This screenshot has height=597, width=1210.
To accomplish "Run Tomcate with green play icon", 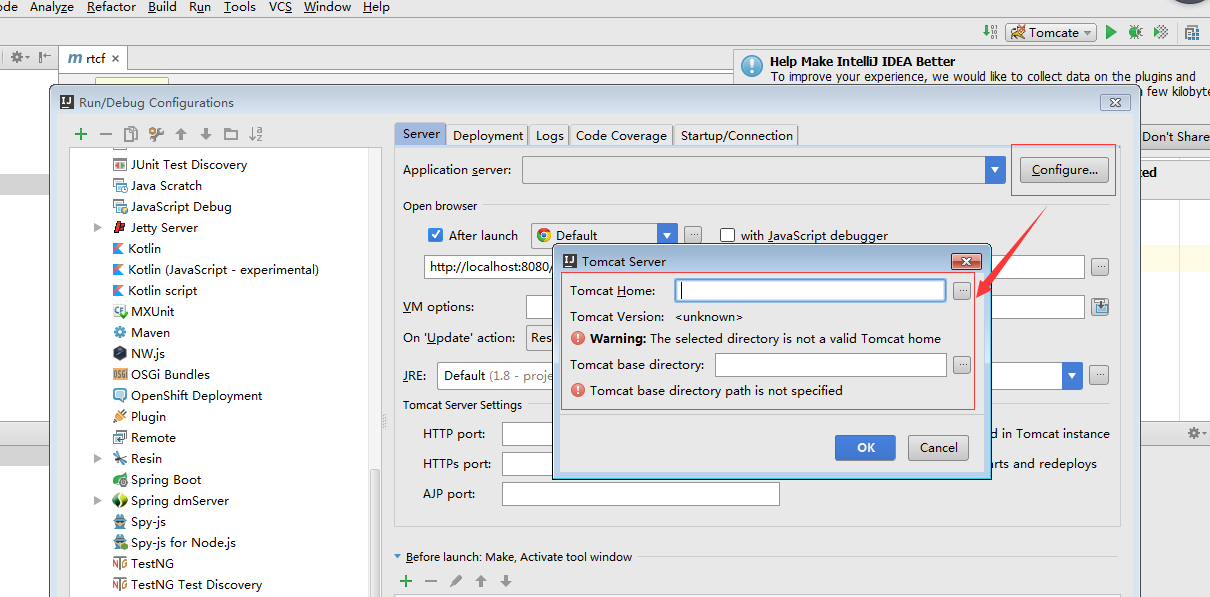I will 1111,32.
